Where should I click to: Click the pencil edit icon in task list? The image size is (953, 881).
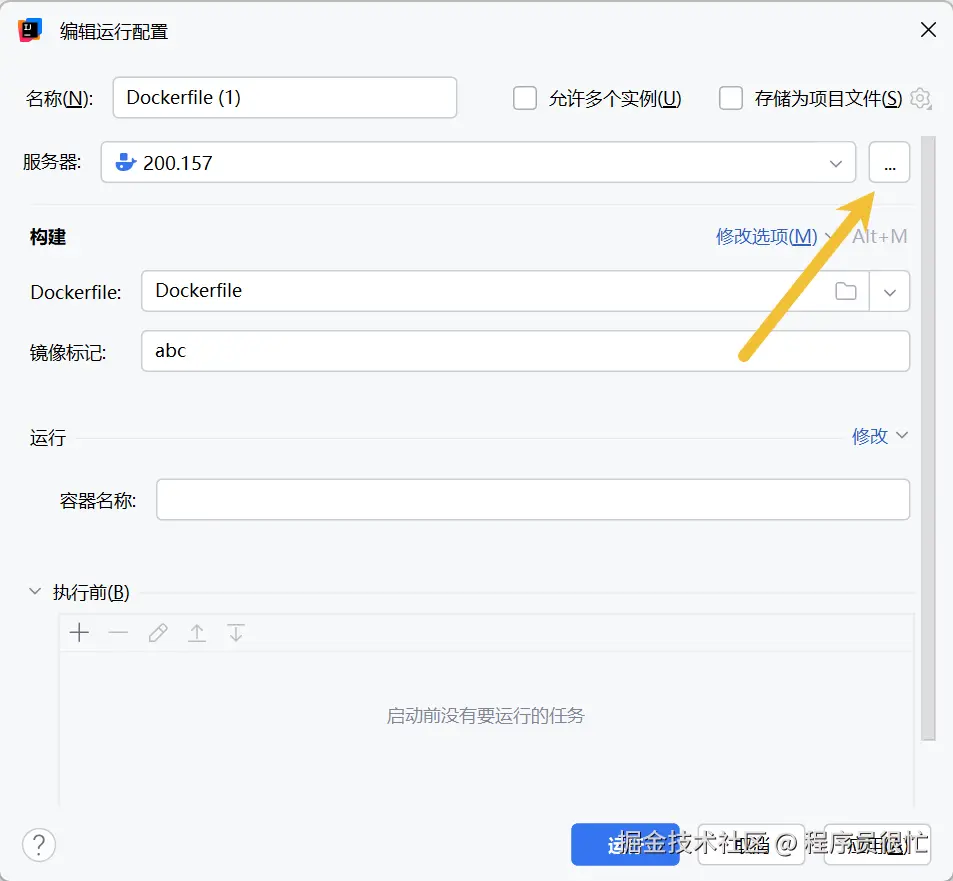(157, 632)
